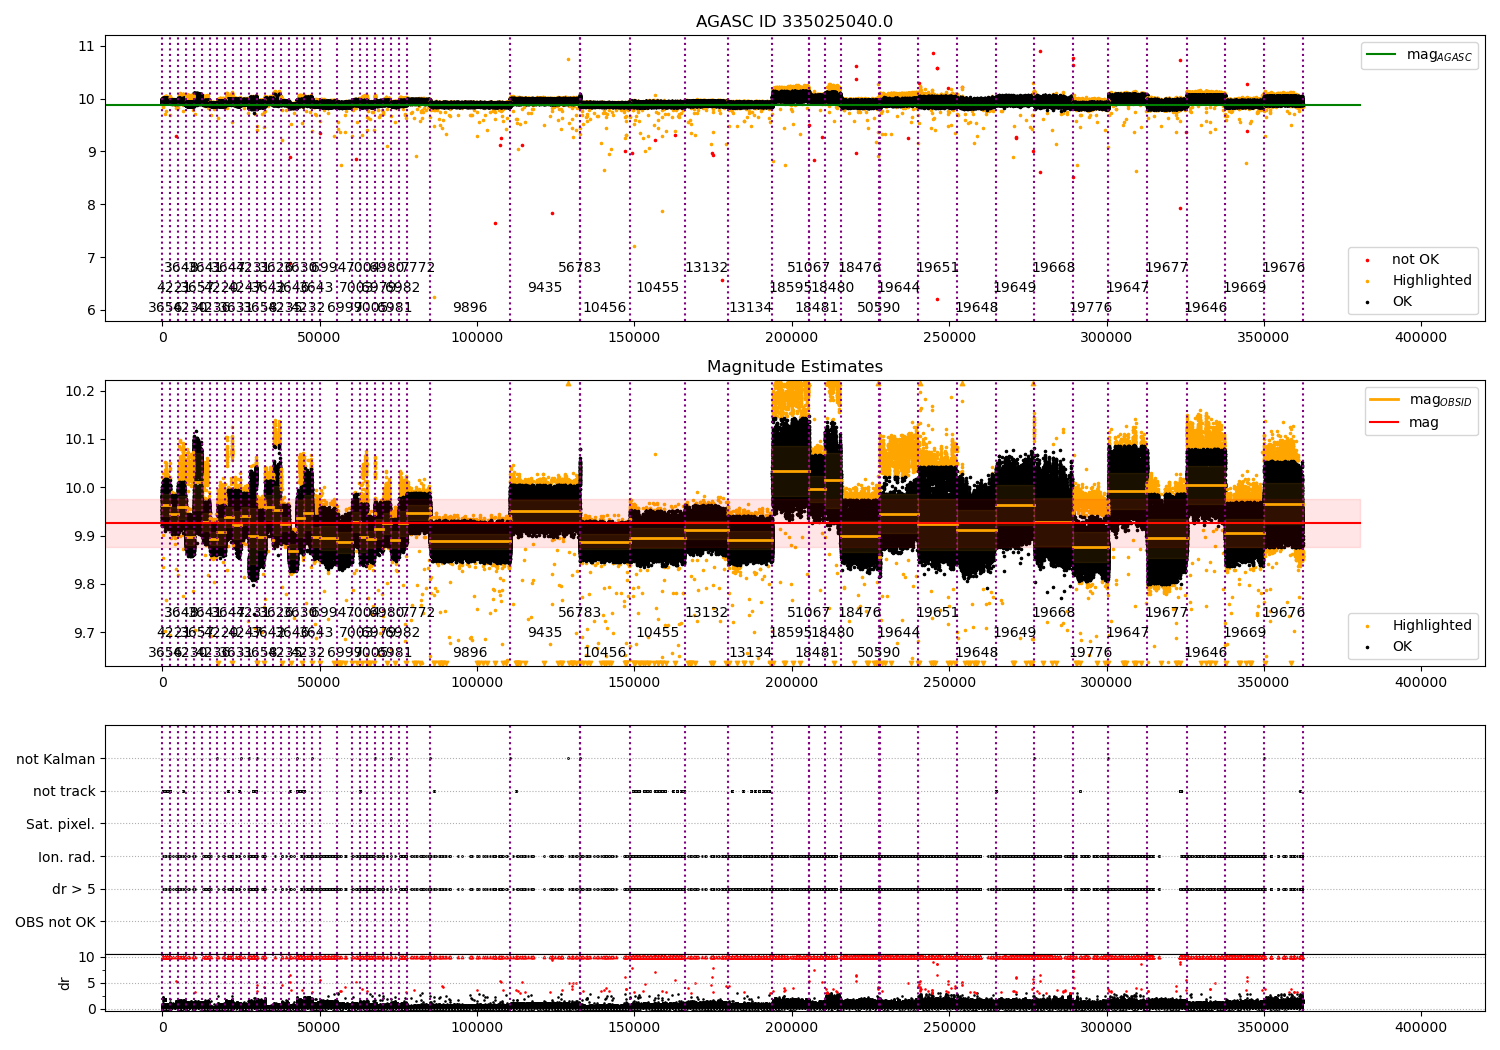Click obsid label 19668 in the top plot

pyautogui.click(x=1054, y=268)
